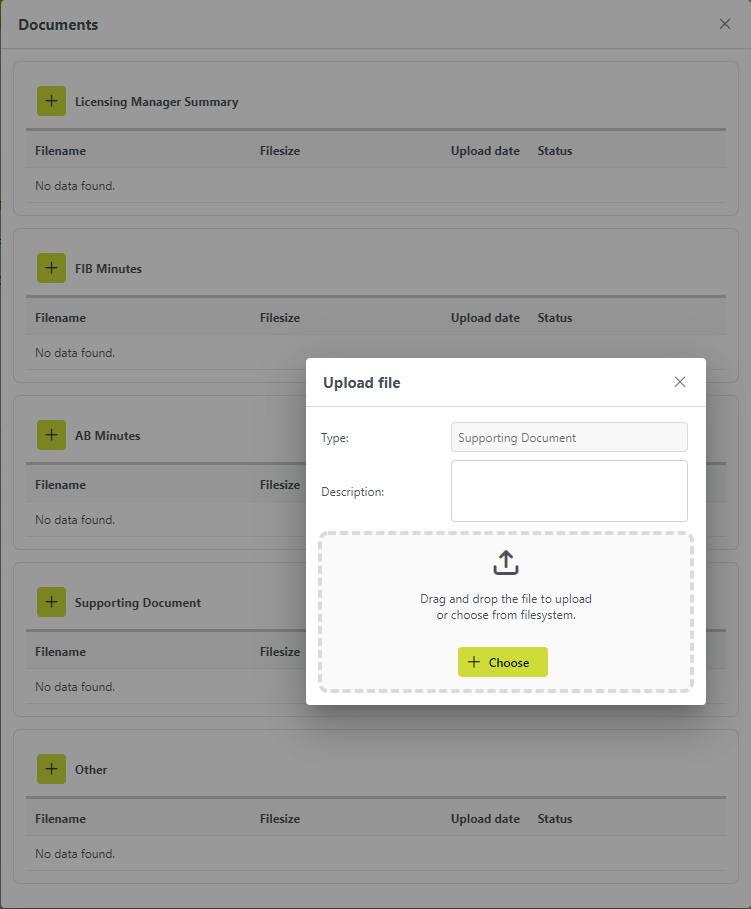Click the drag and drop upload area text

[x=506, y=607]
